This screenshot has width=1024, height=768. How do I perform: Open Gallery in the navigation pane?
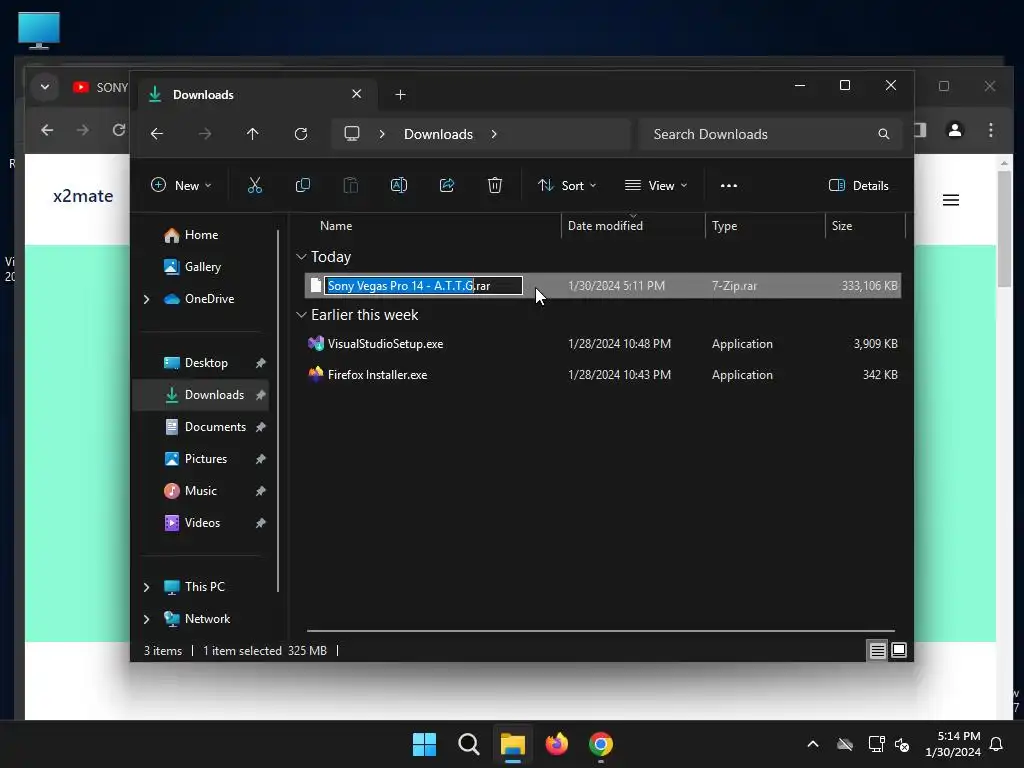tap(201, 267)
